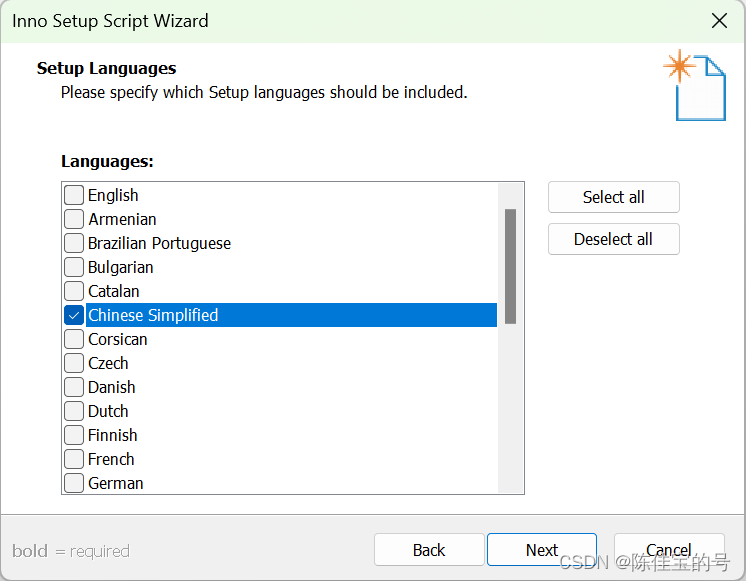
Task: Select the Dutch list row text
Action: 108,411
